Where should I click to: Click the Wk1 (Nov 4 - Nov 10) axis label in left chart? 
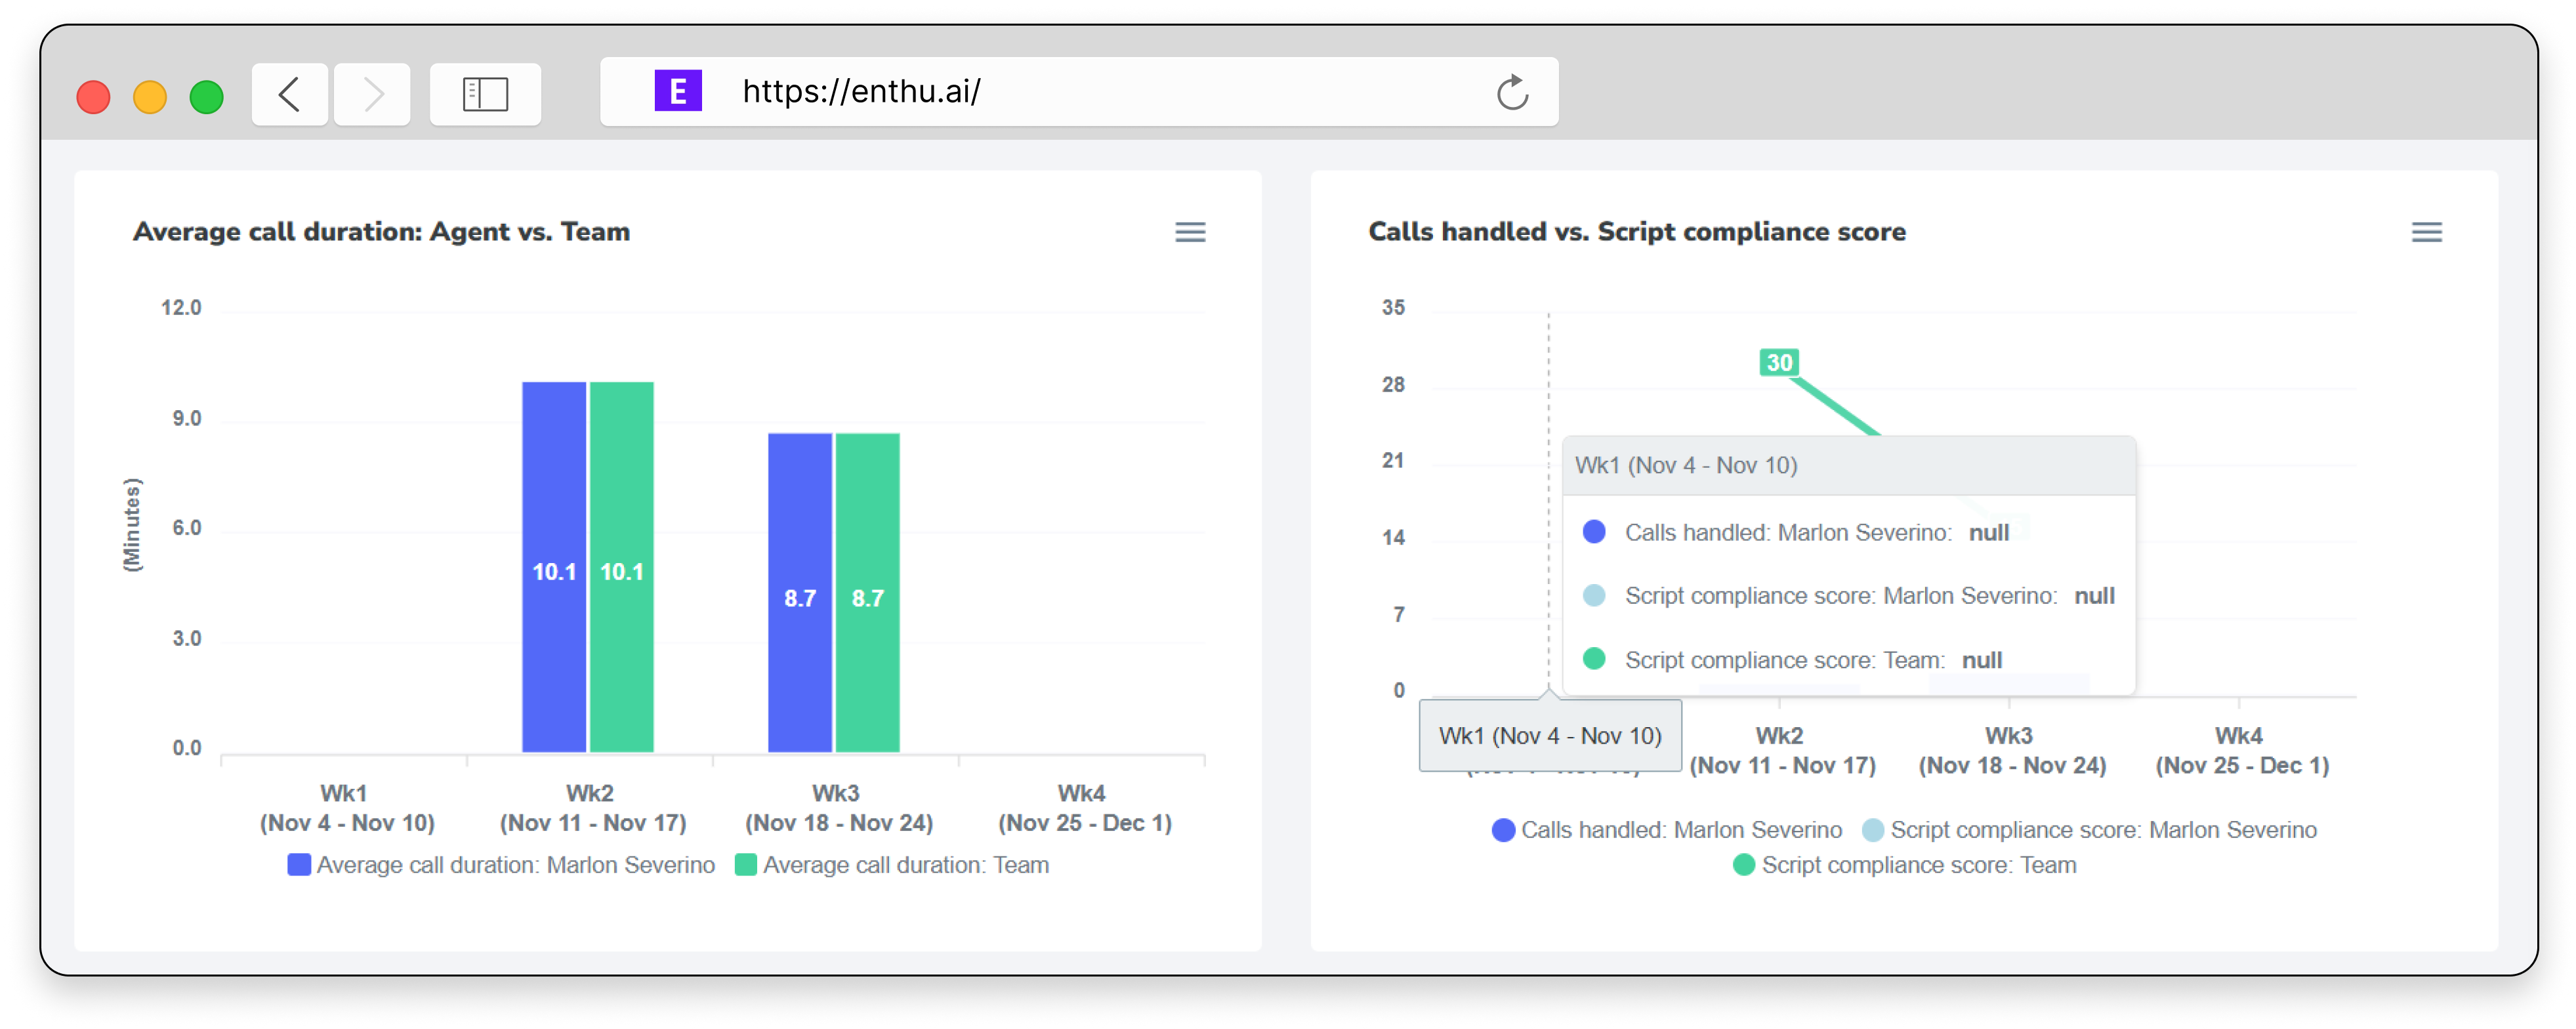click(346, 807)
